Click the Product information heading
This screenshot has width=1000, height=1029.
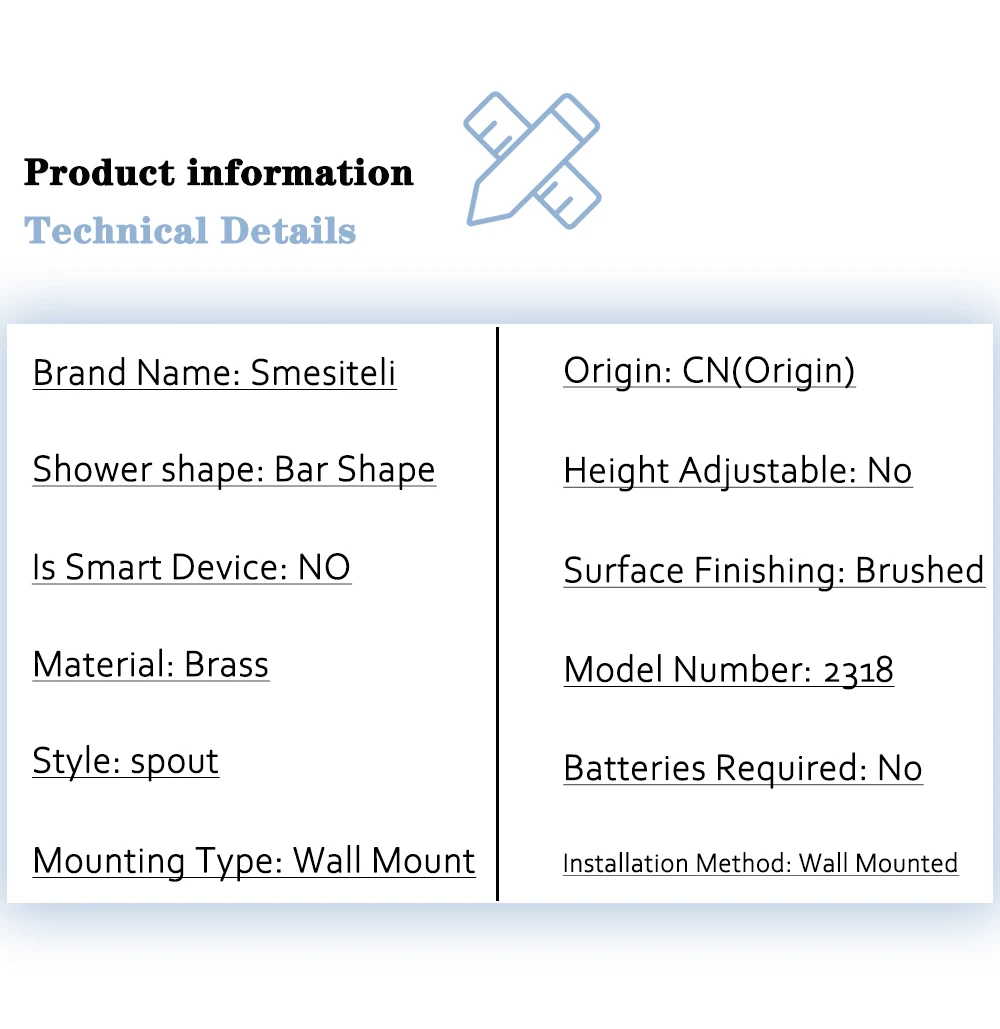pyautogui.click(x=219, y=173)
